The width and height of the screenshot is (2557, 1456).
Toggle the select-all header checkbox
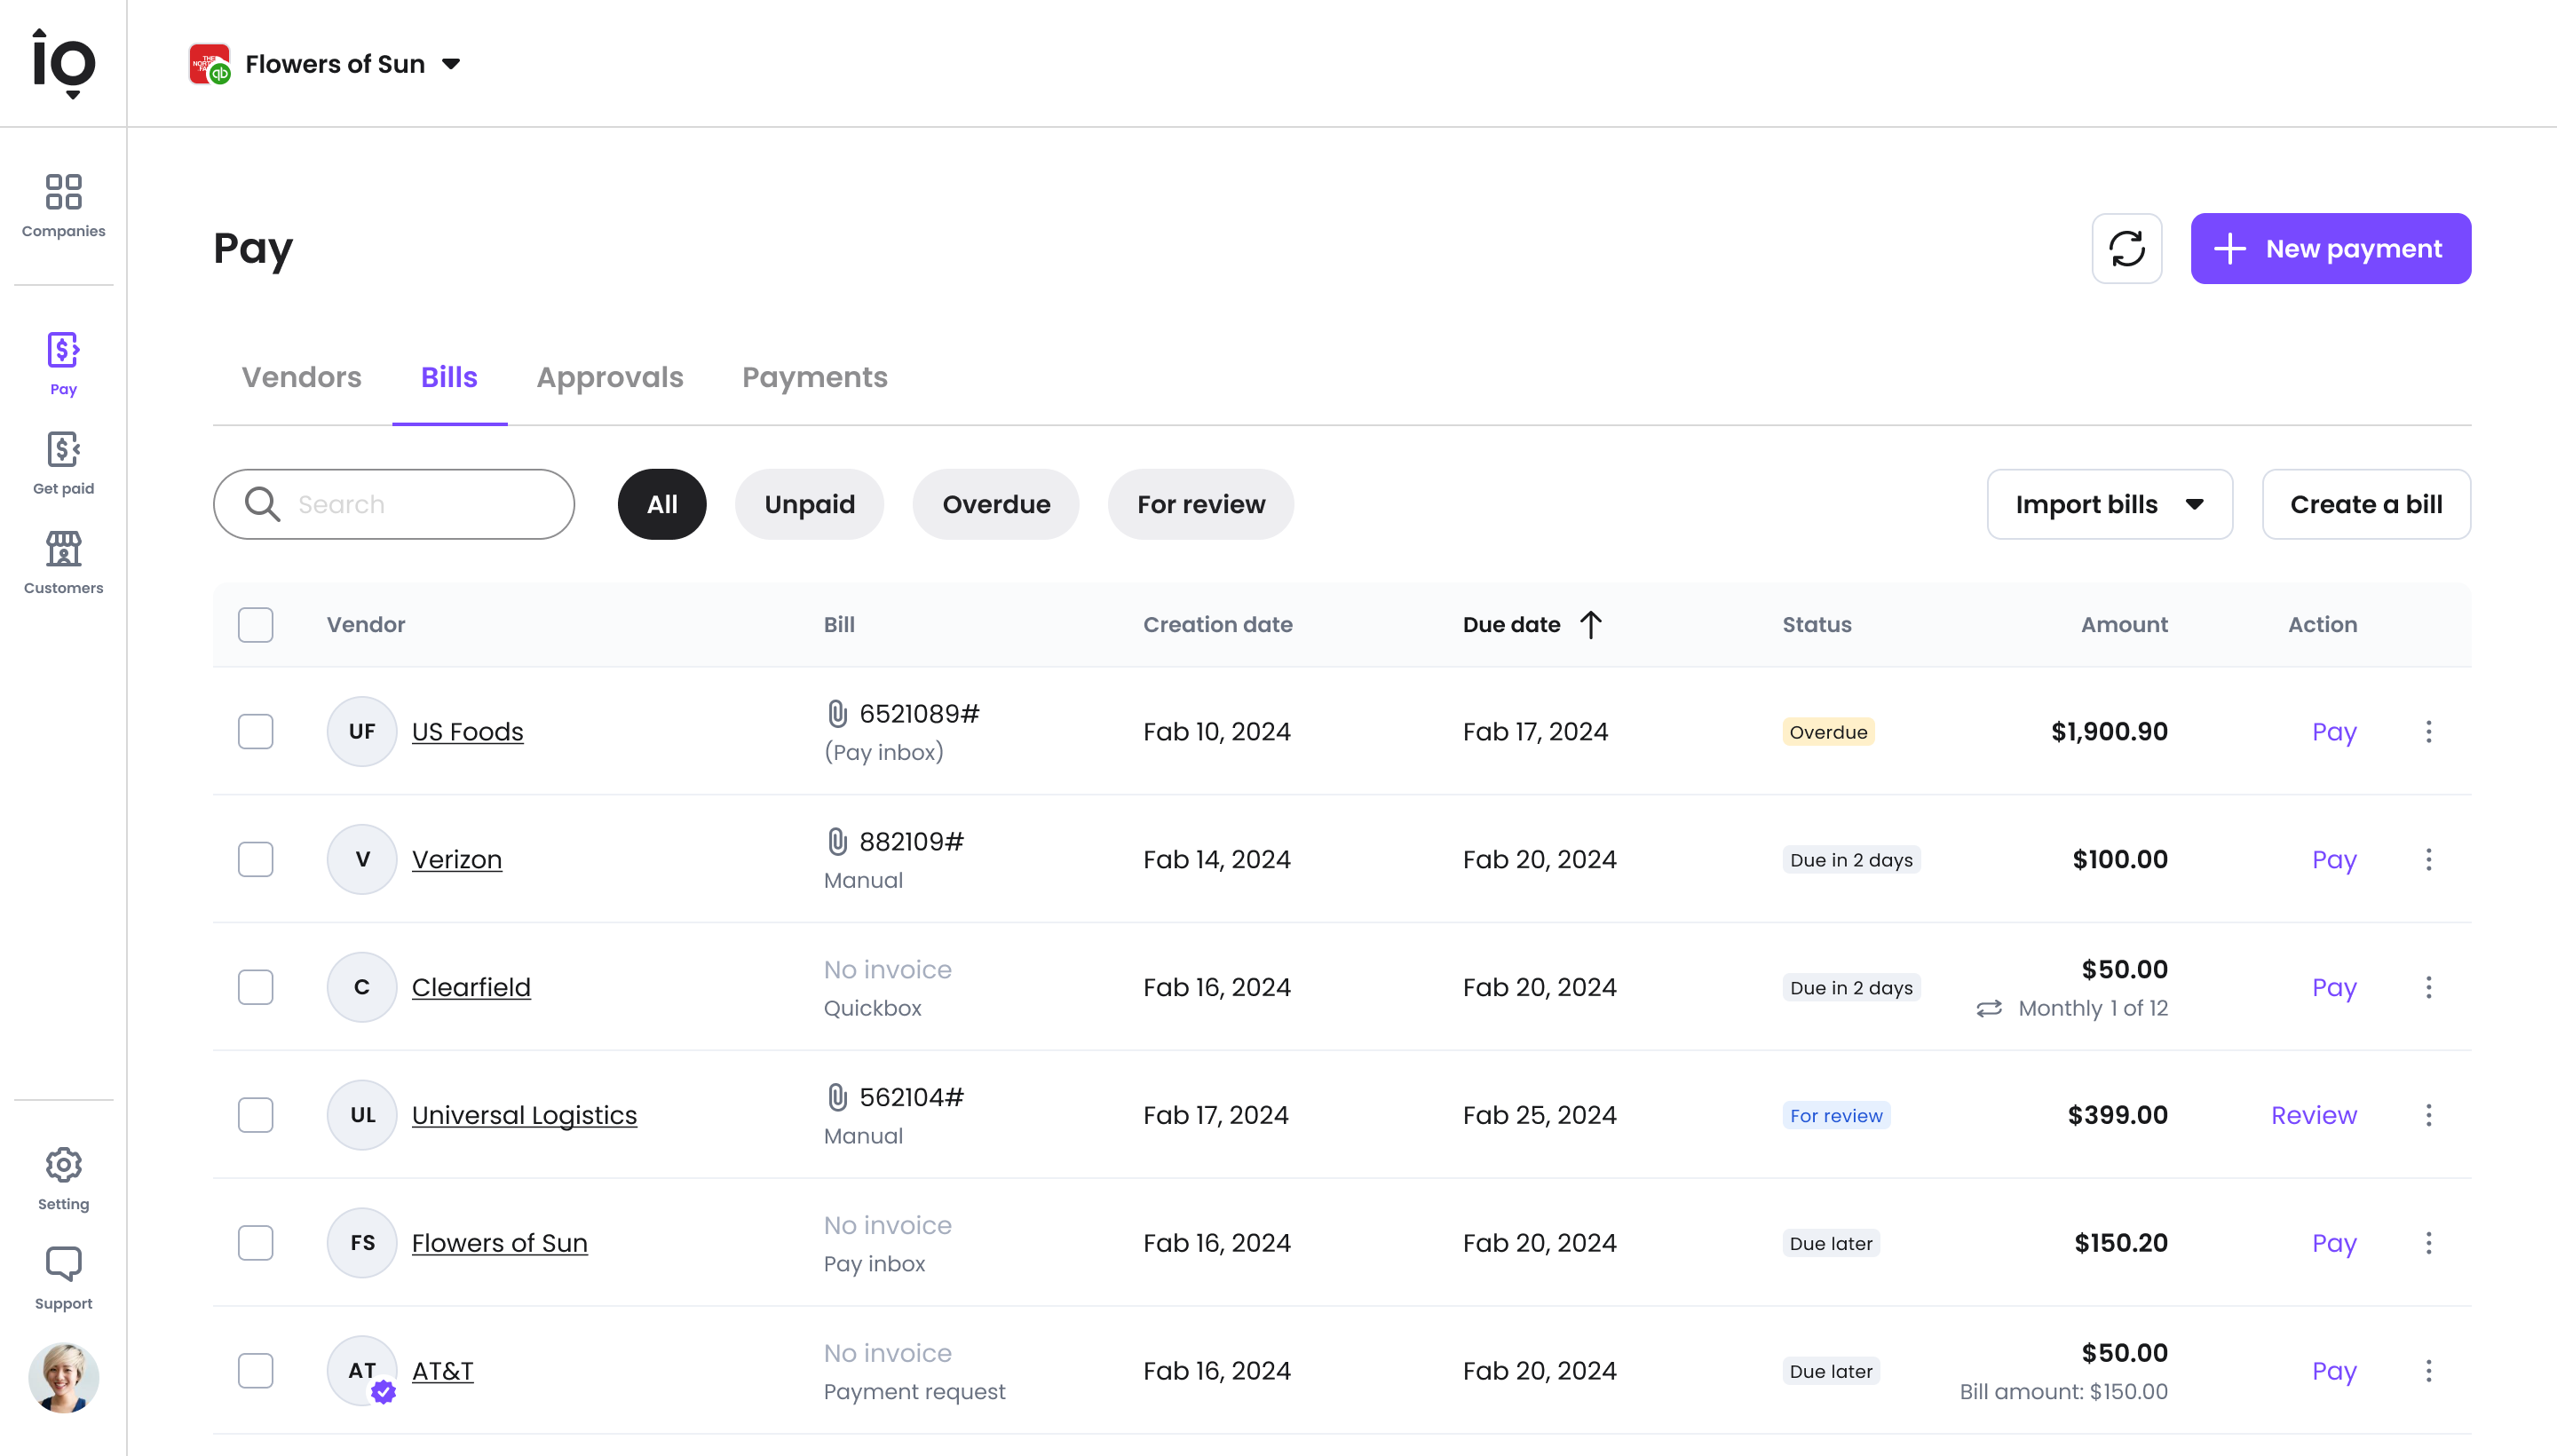tap(256, 625)
